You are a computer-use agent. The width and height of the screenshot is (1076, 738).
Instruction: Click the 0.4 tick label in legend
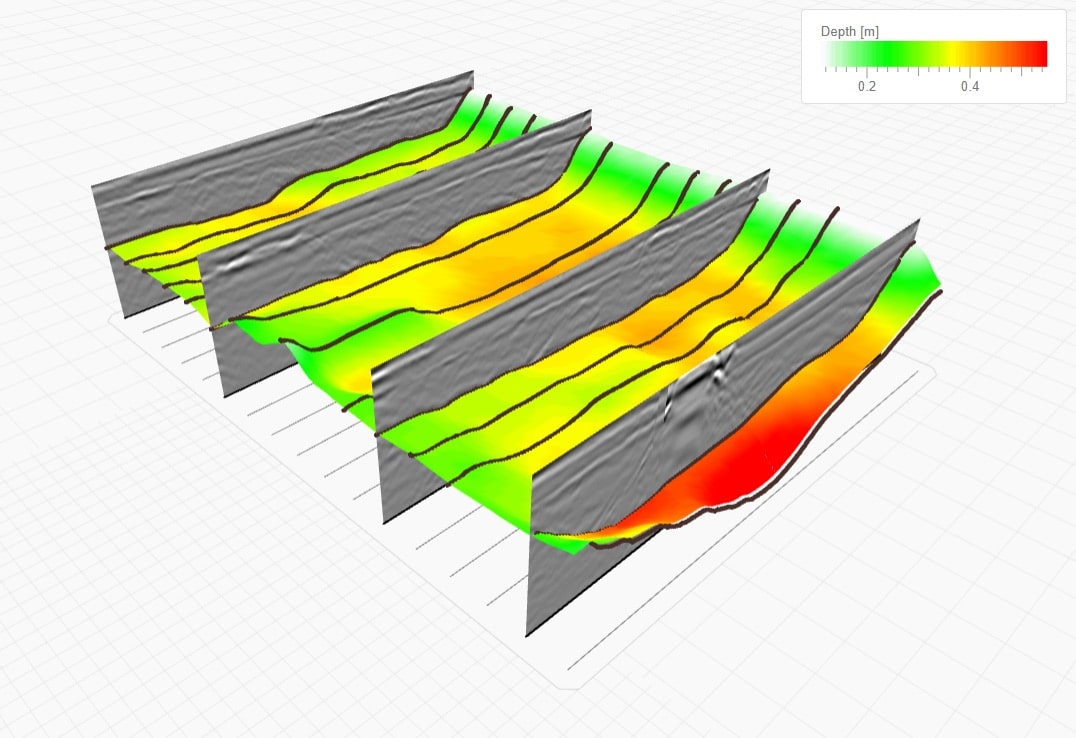(x=969, y=87)
